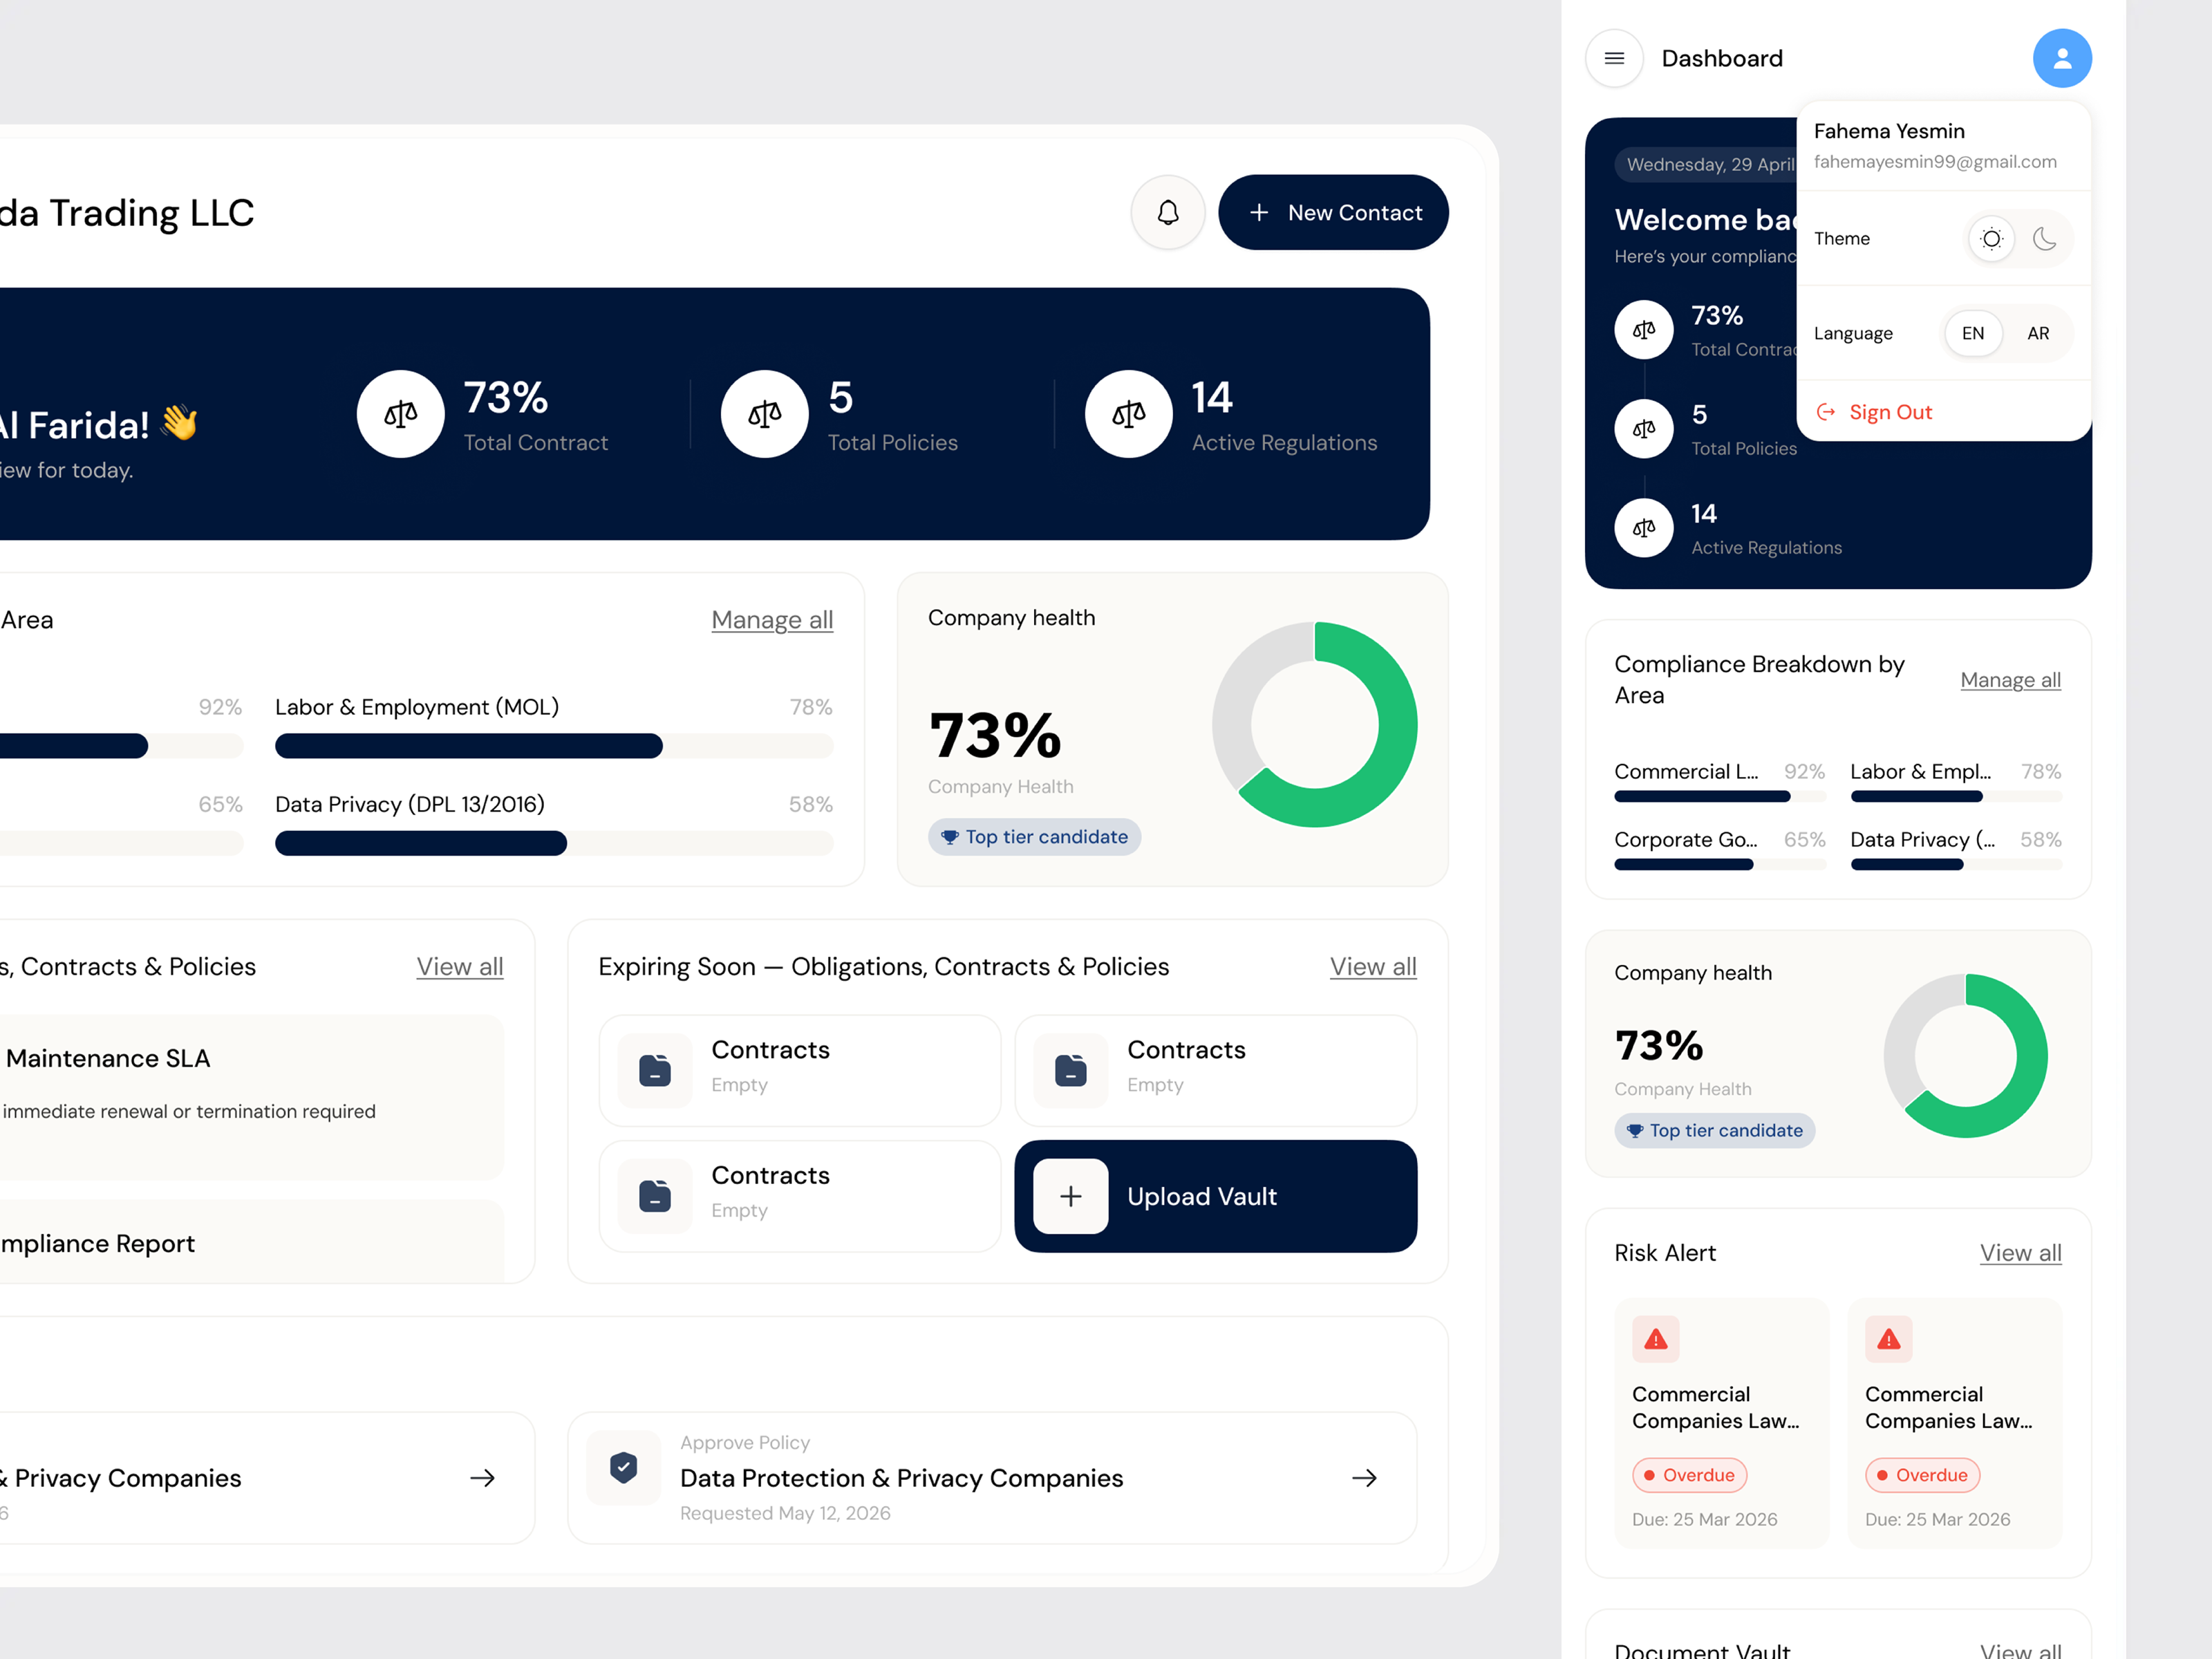The height and width of the screenshot is (1659, 2212).
Task: Click warning icon on second Risk Alert card
Action: pos(1888,1339)
